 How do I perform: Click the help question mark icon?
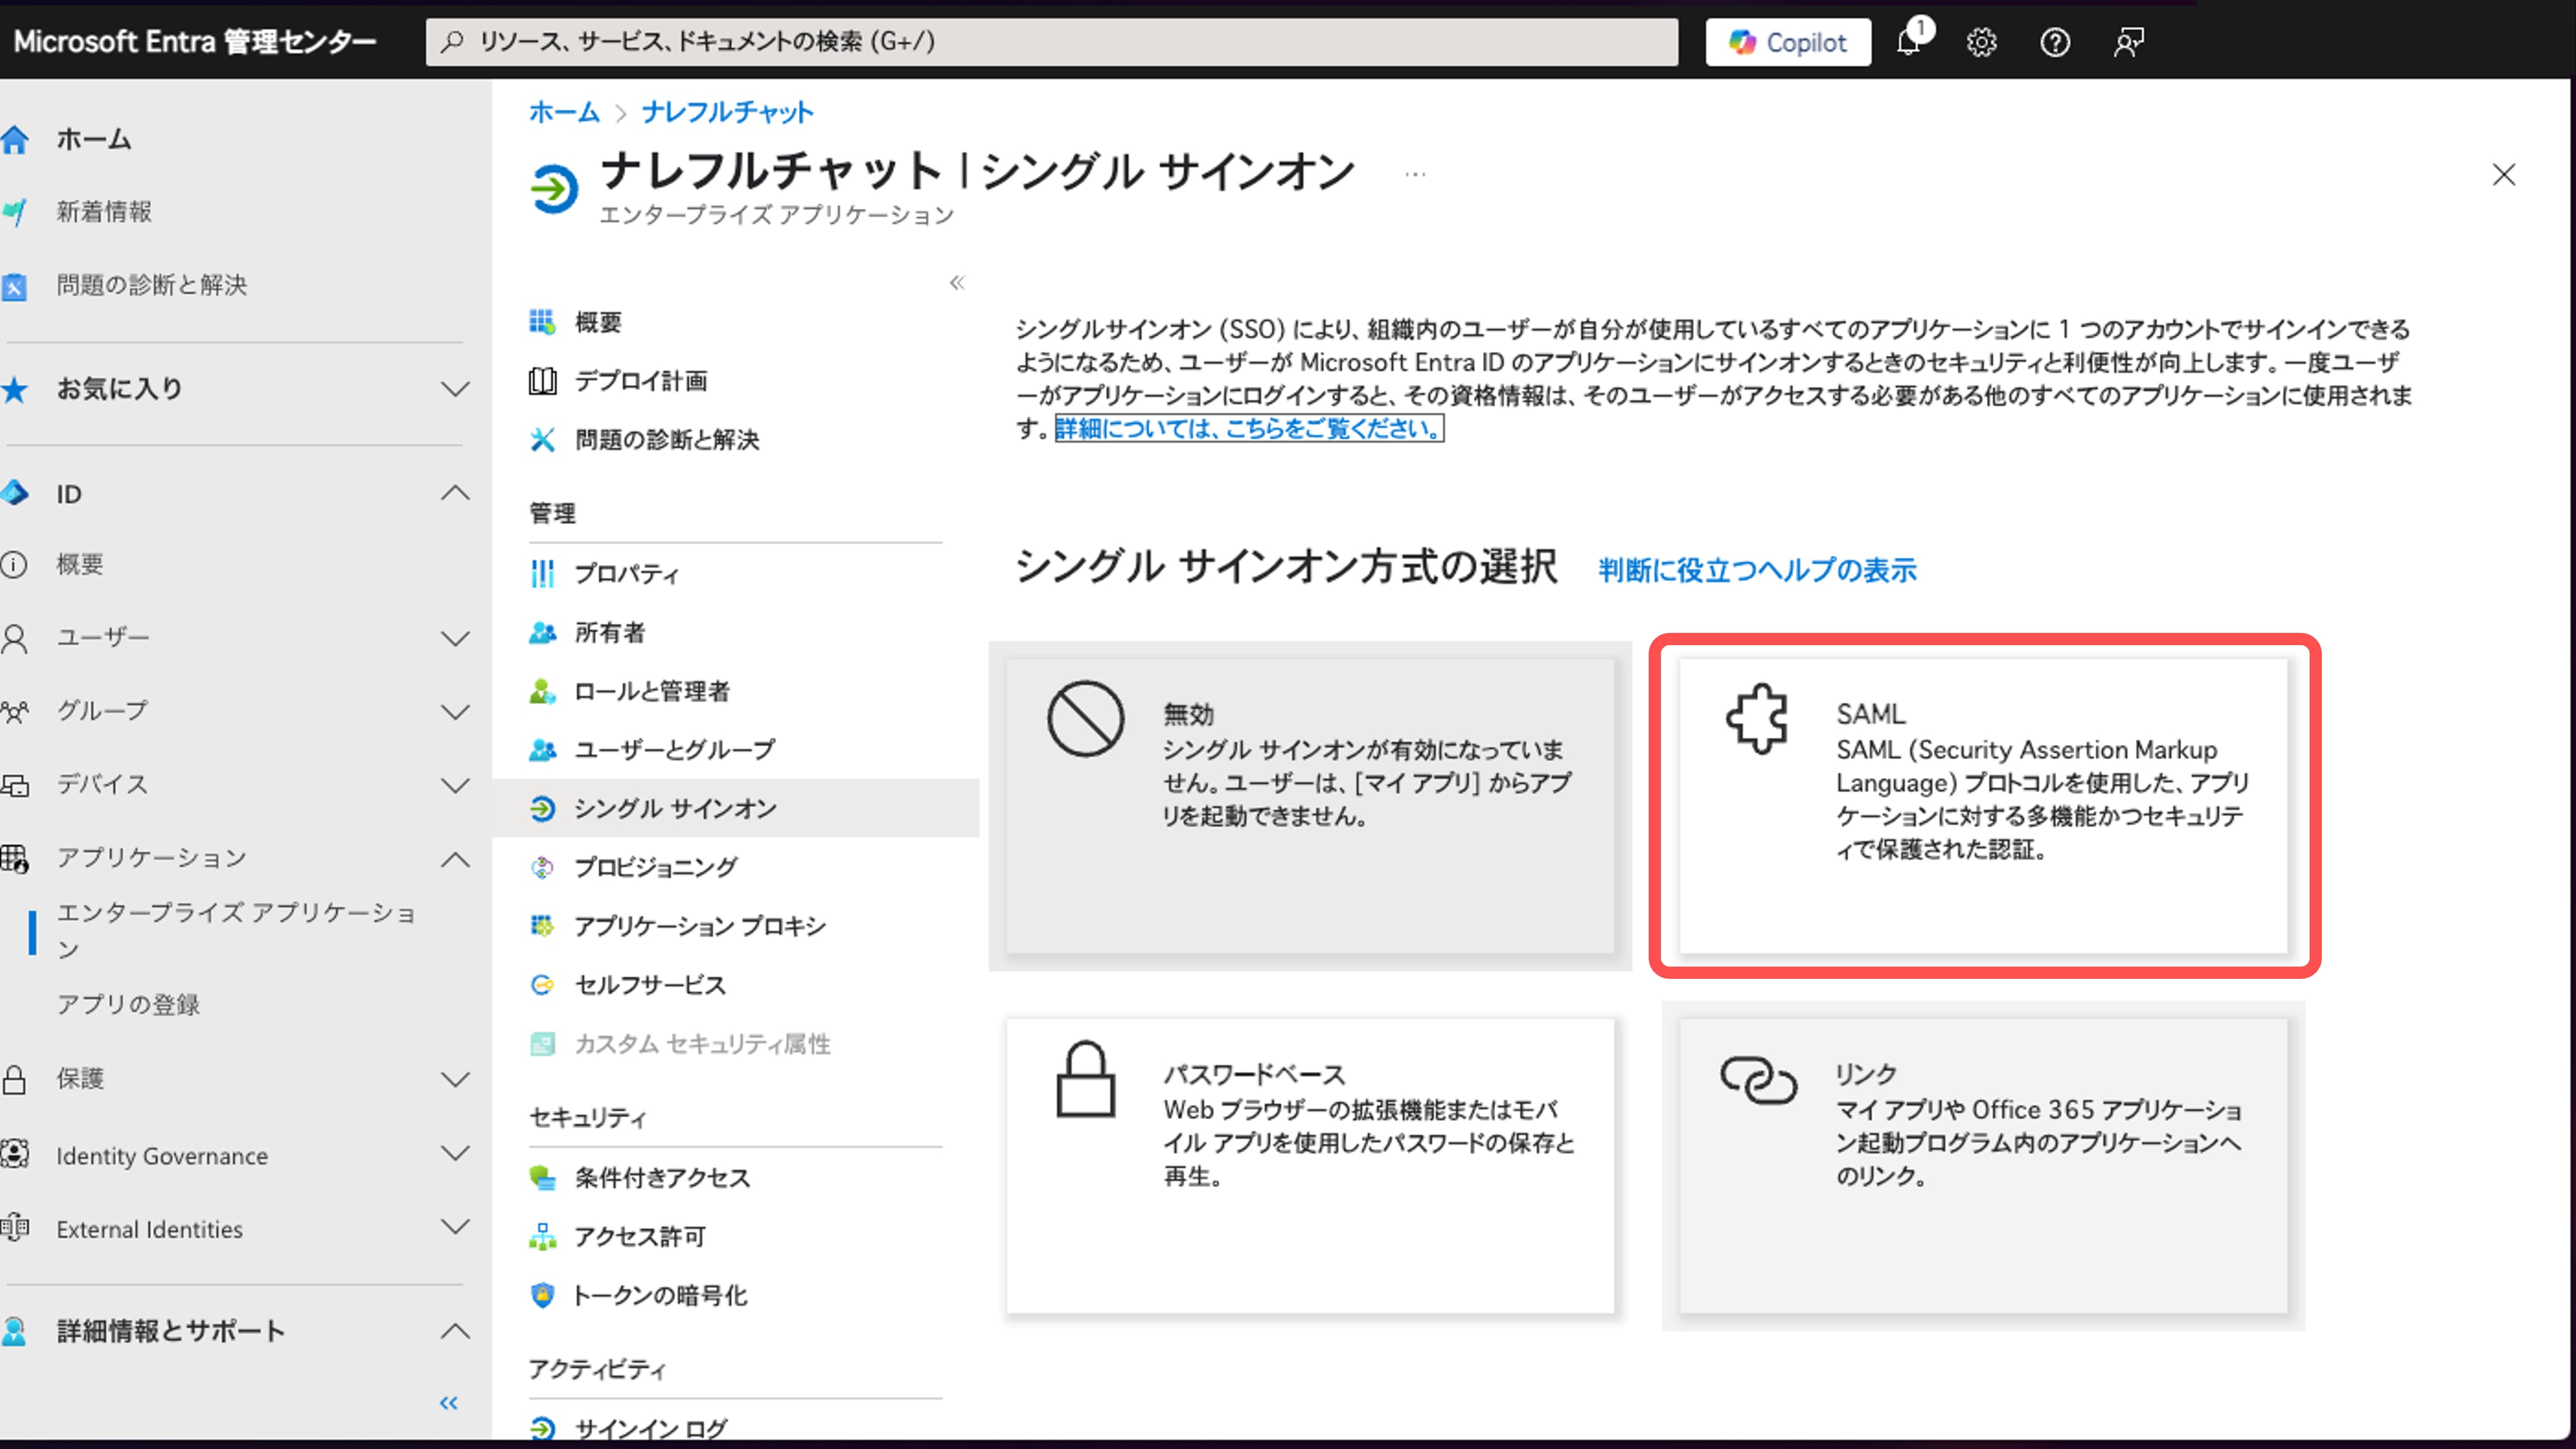pyautogui.click(x=2055, y=42)
